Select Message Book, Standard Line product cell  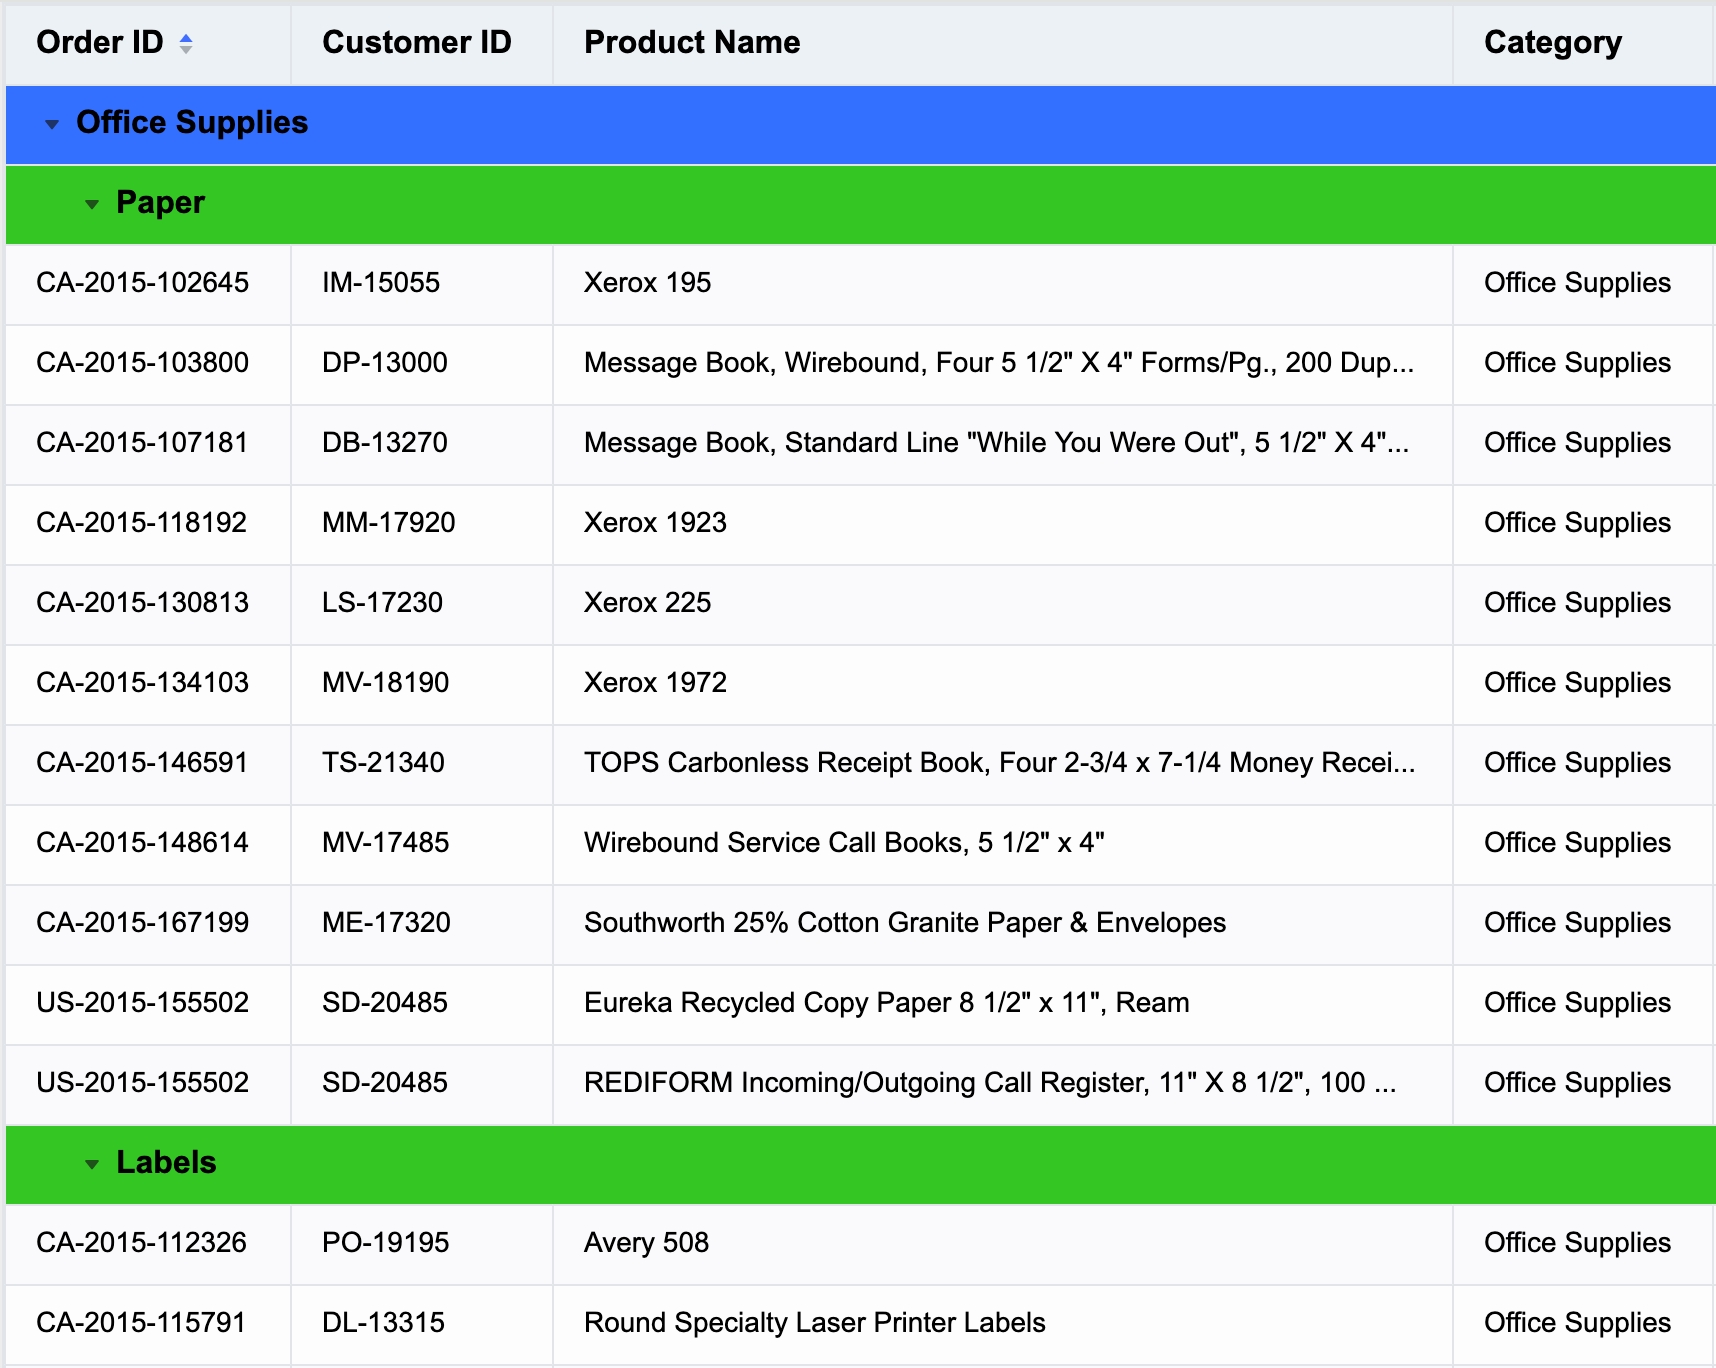tap(1003, 444)
